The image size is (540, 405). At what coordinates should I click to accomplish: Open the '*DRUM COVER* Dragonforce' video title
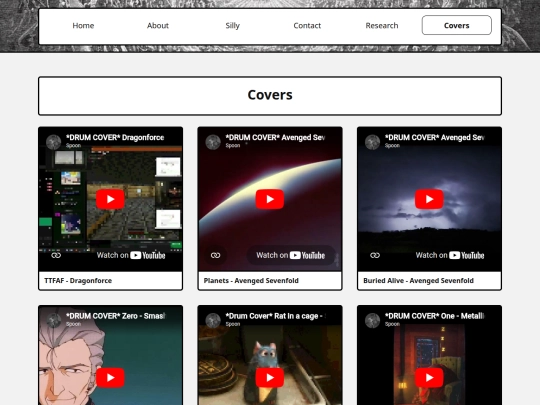[115, 137]
